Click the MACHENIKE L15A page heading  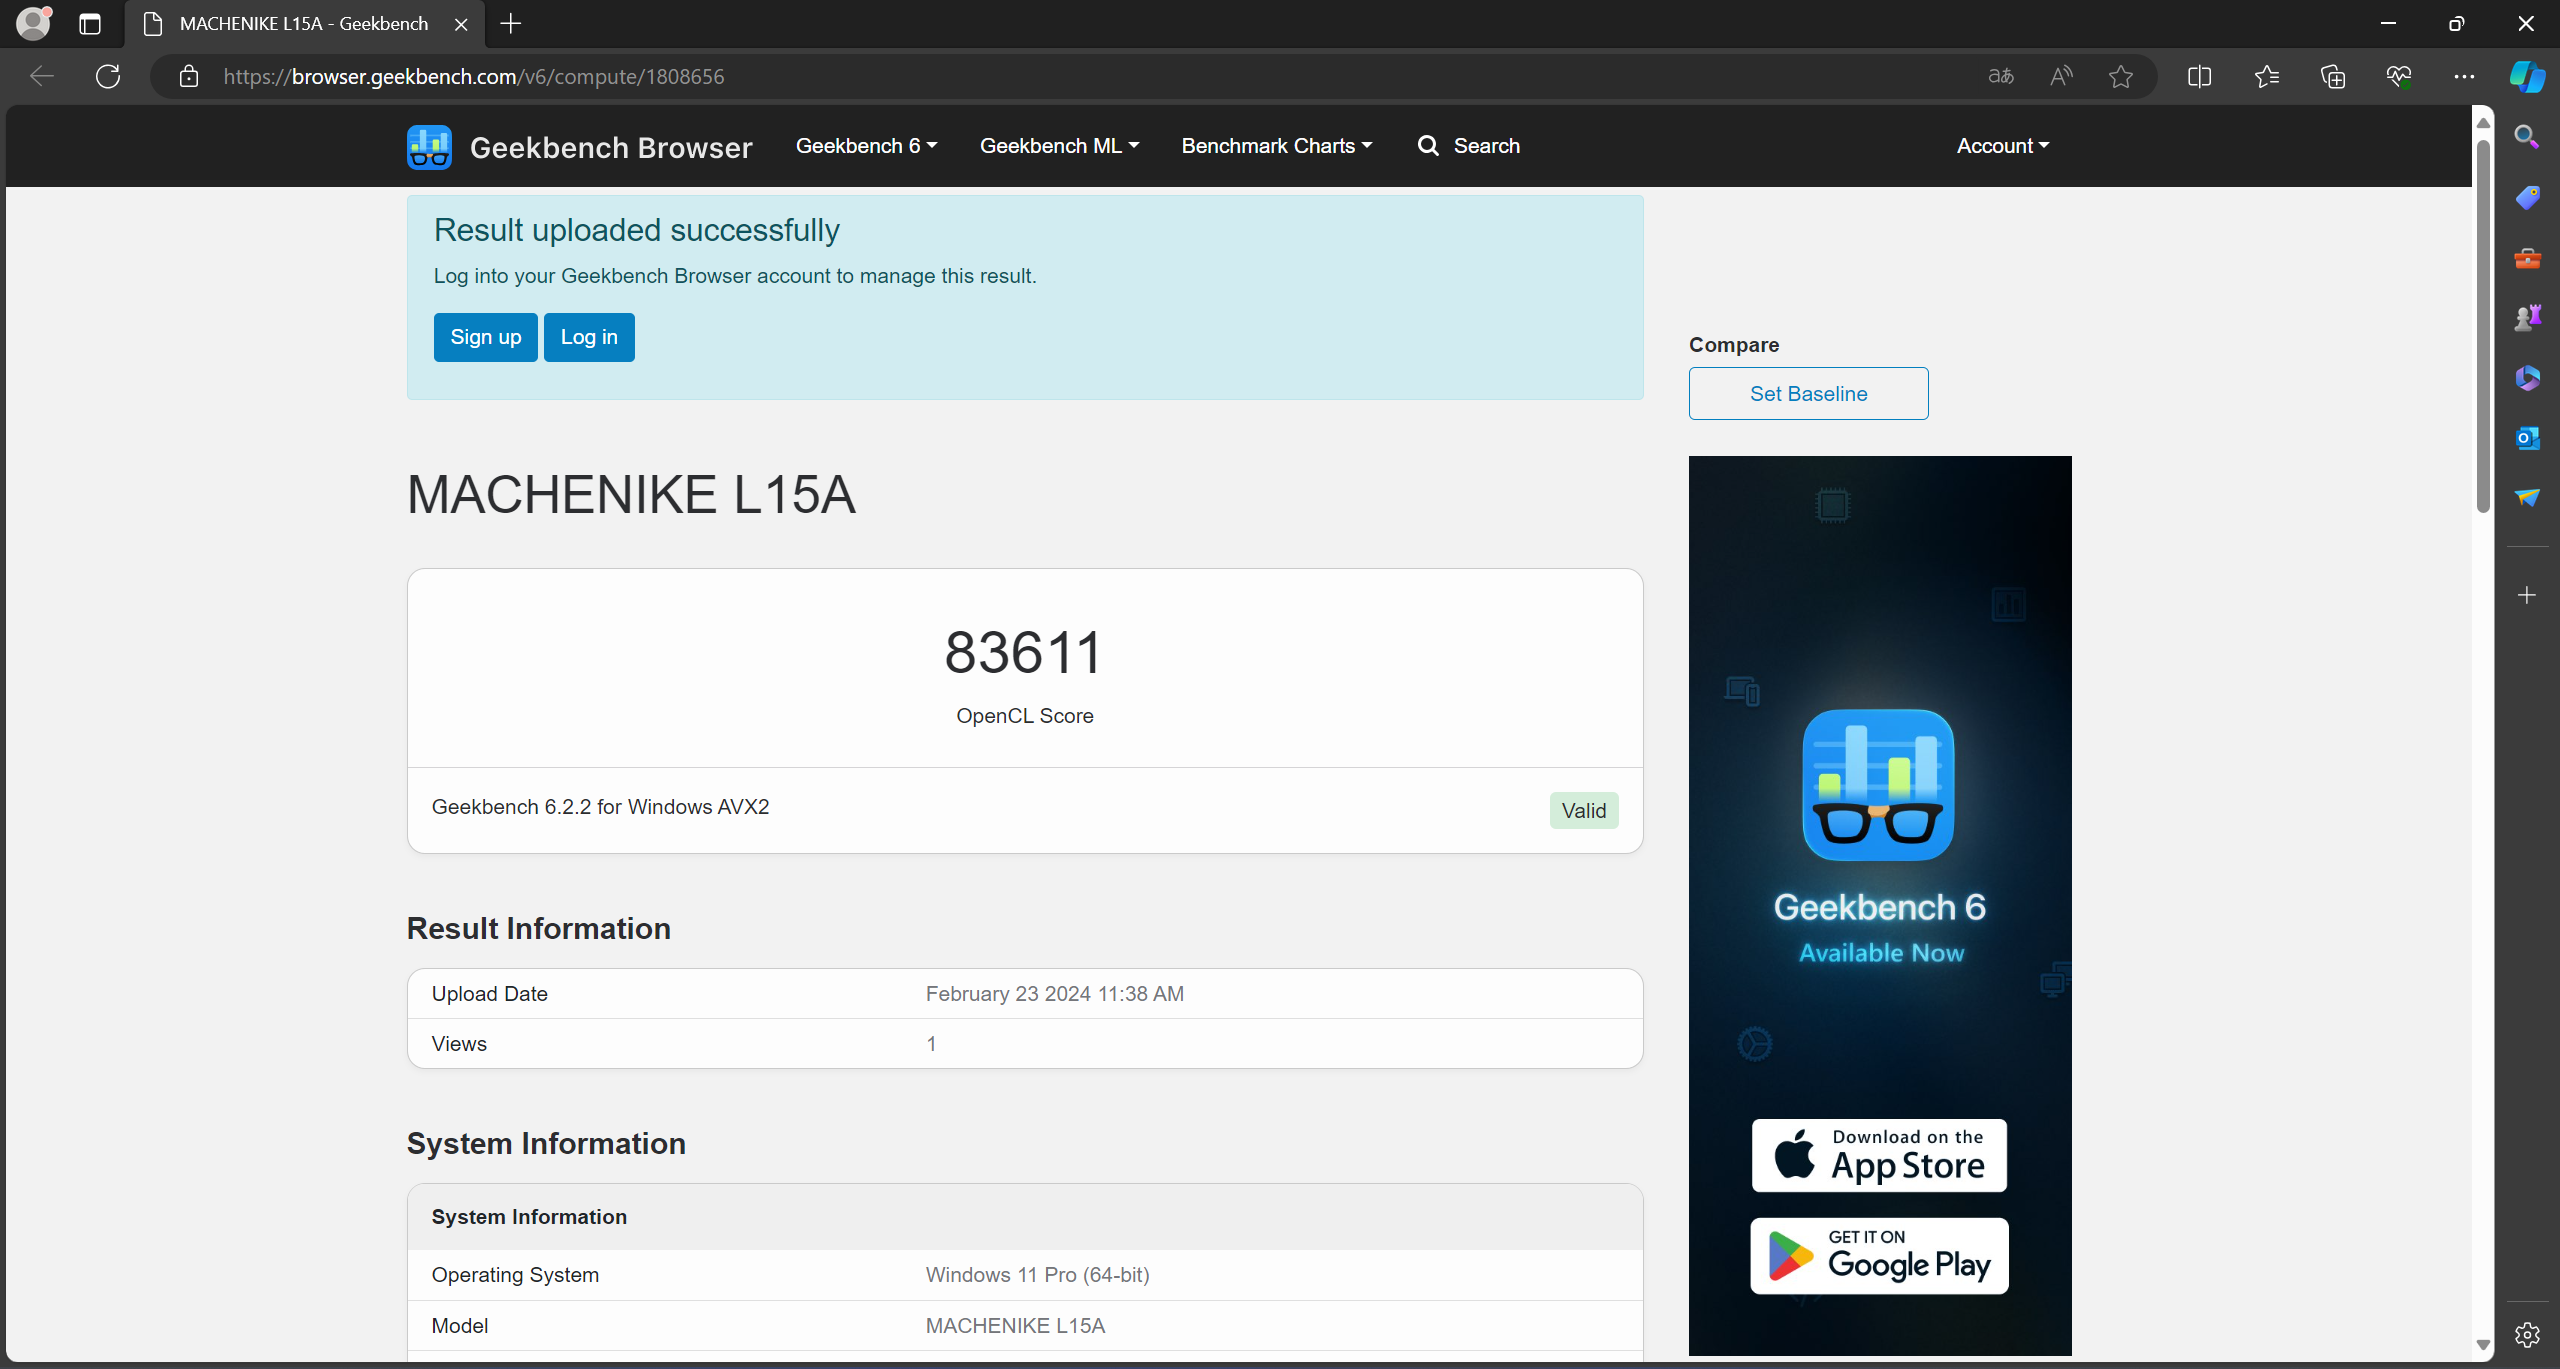click(631, 495)
